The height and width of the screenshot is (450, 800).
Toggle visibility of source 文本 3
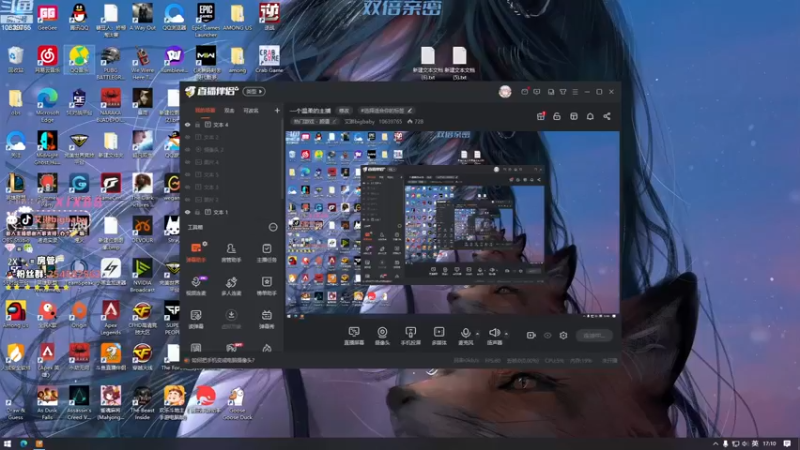[188, 187]
